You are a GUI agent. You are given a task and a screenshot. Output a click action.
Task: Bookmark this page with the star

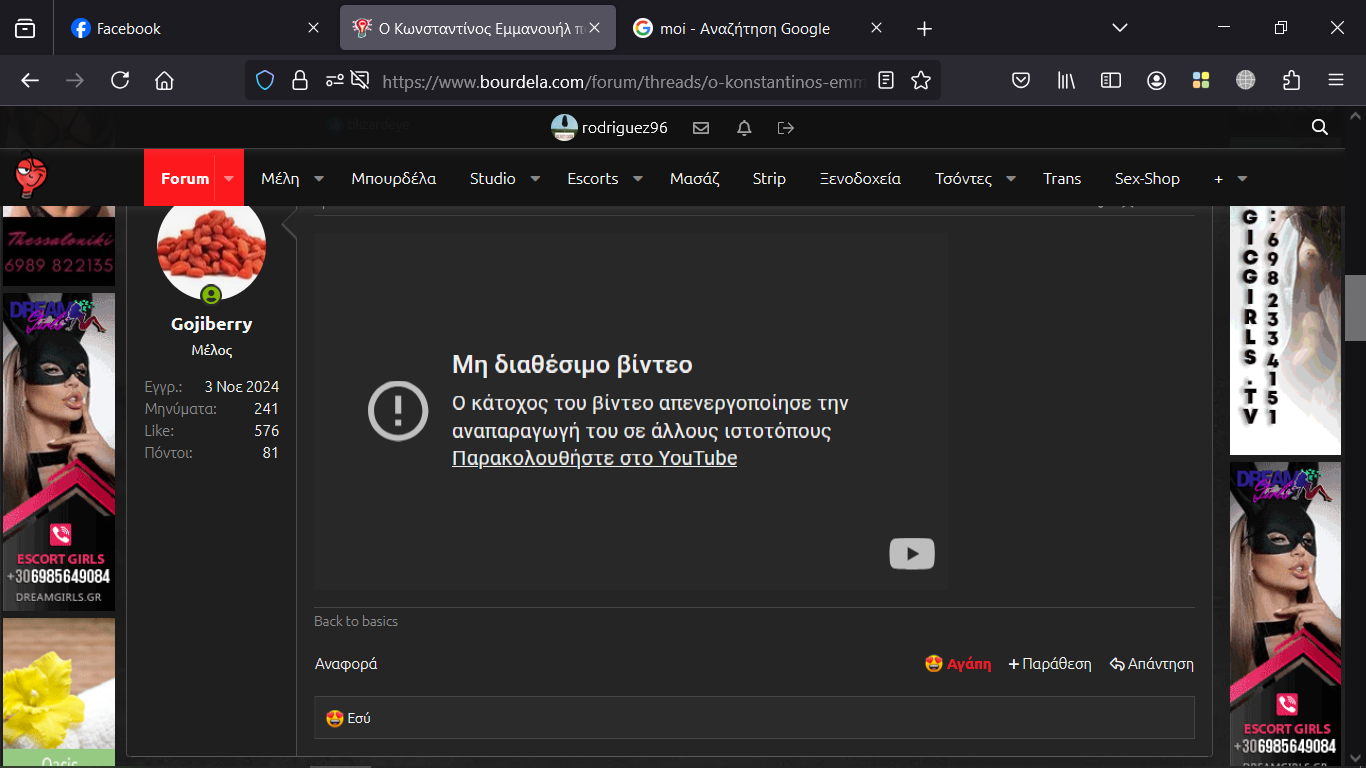tap(921, 81)
